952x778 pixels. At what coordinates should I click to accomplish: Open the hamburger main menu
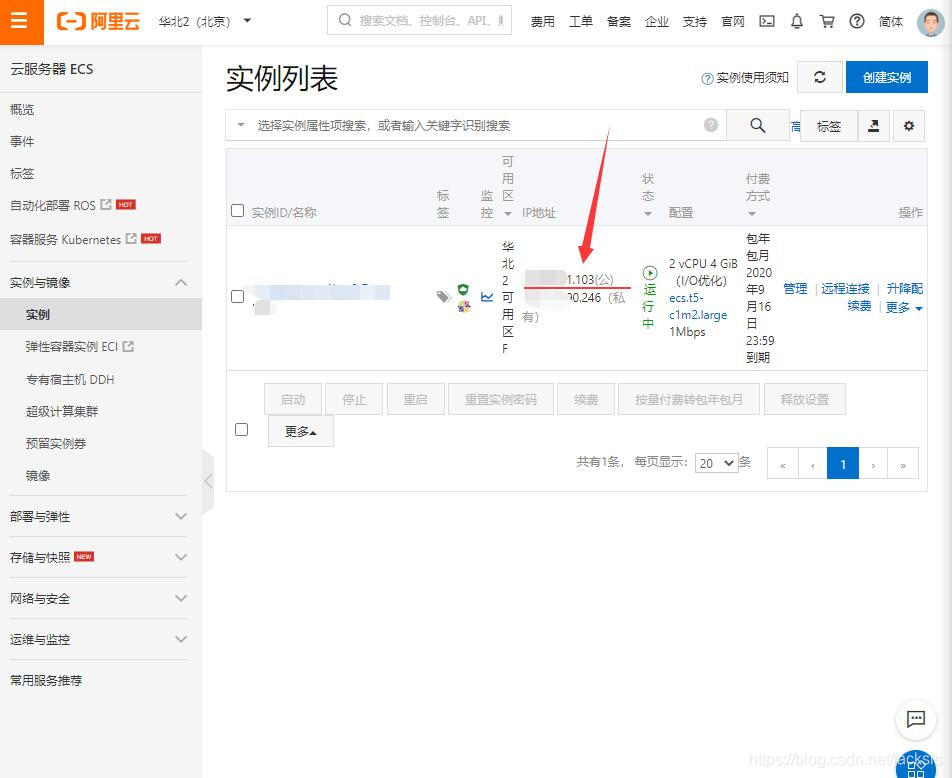click(x=21, y=22)
